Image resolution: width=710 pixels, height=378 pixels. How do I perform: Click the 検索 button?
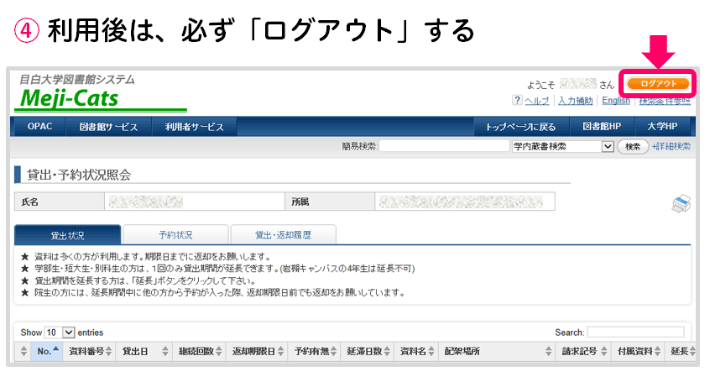(x=633, y=146)
